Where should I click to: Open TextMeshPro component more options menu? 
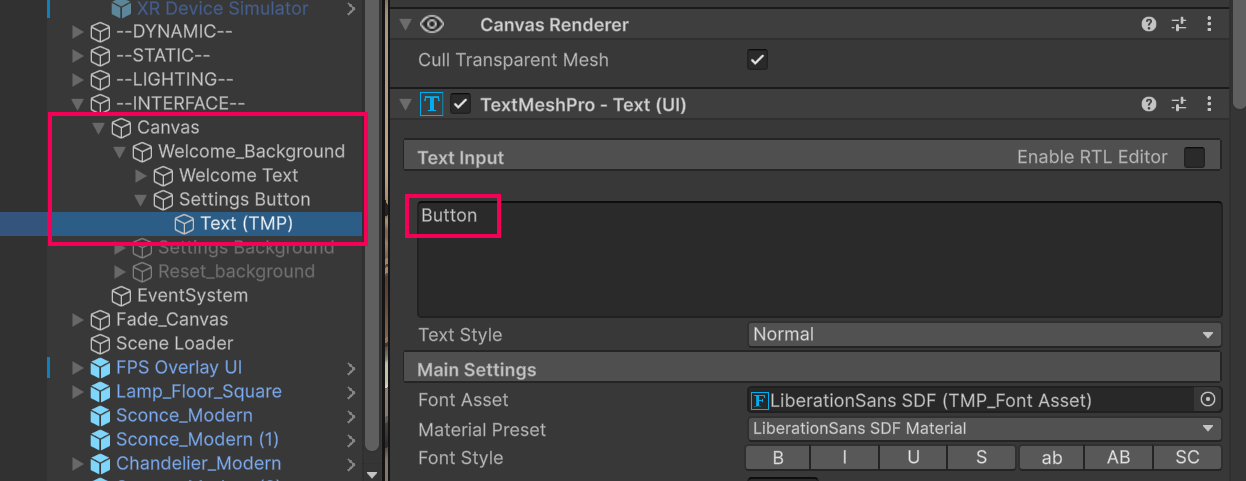click(1210, 104)
